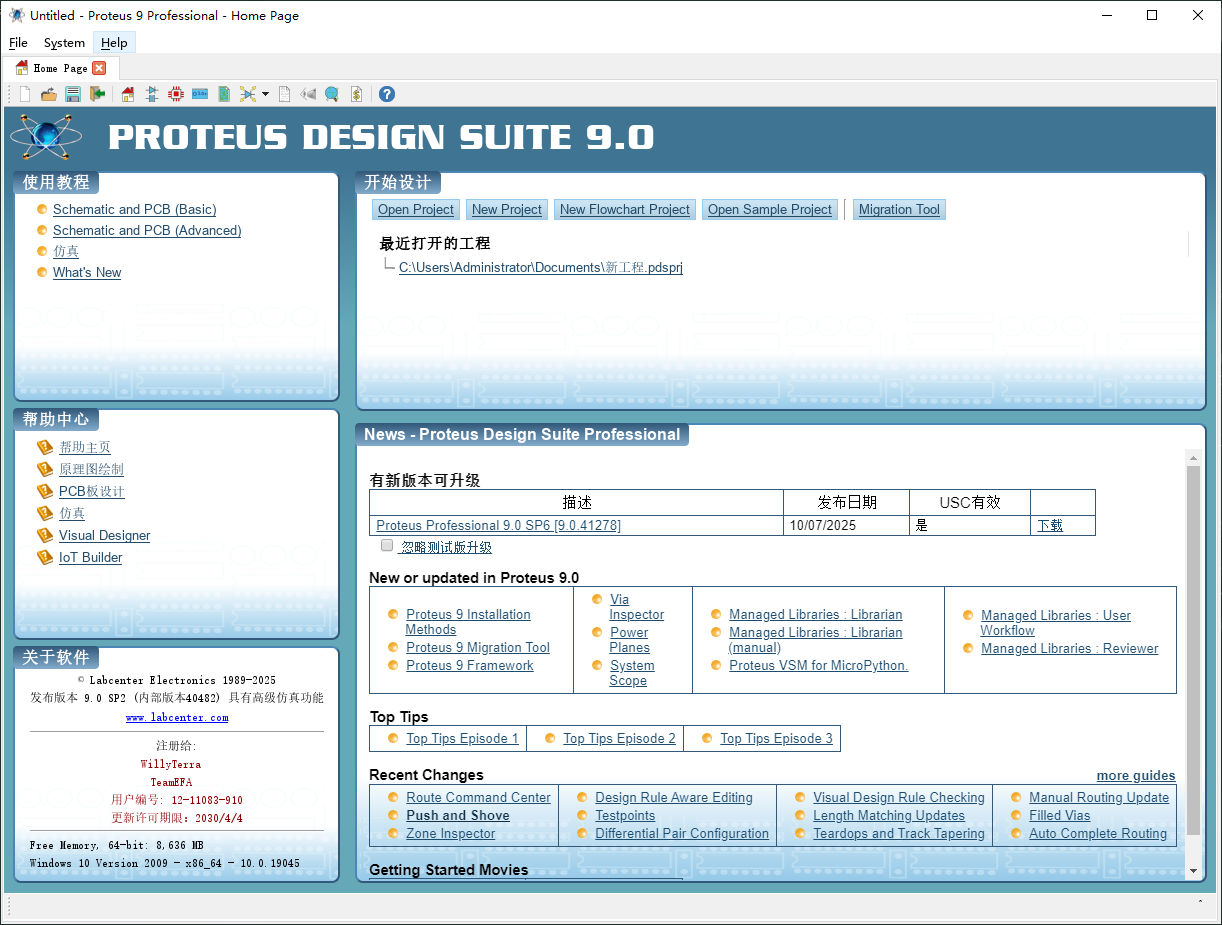Open Top Tips Episode 3
This screenshot has height=925, width=1222.
click(776, 738)
